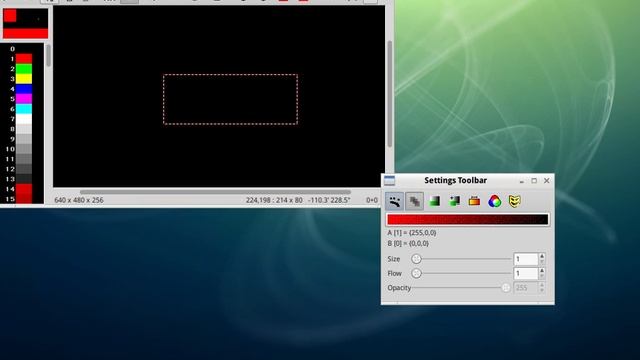This screenshot has height=360, width=640.
Task: Minimize the Settings Toolbar window
Action: pyautogui.click(x=522, y=181)
